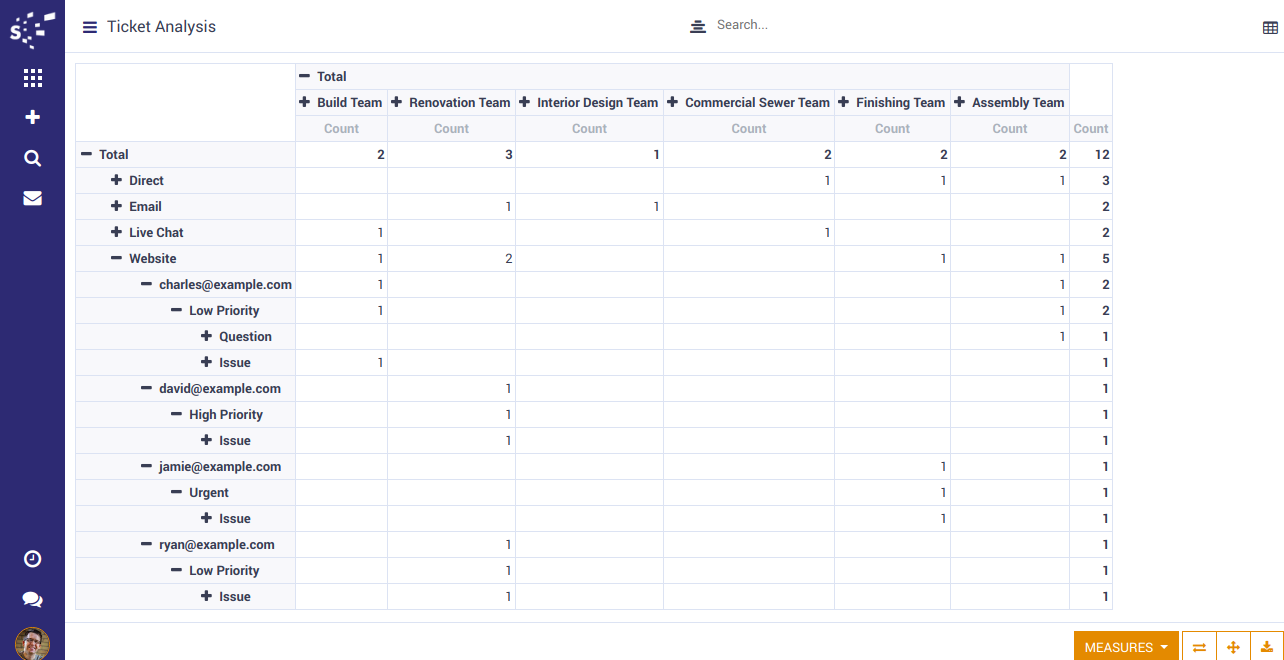Open the apps grid menu in sidebar
Viewport: 1284px width, 660px height.
coord(32,78)
